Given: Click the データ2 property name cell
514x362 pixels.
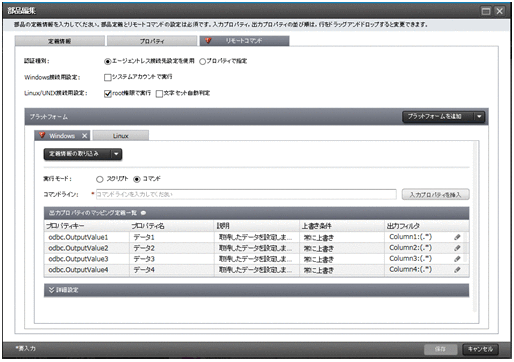Looking at the screenshot, I should pyautogui.click(x=172, y=248).
